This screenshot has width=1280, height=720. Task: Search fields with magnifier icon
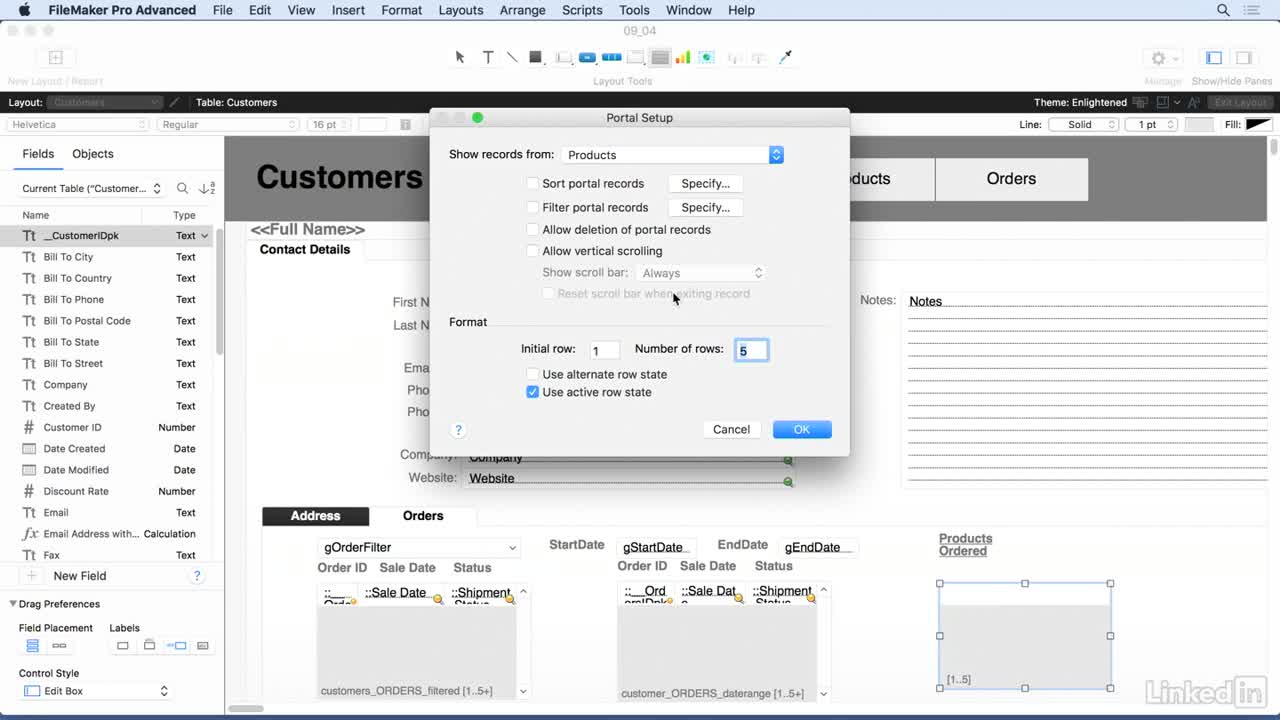pos(182,188)
